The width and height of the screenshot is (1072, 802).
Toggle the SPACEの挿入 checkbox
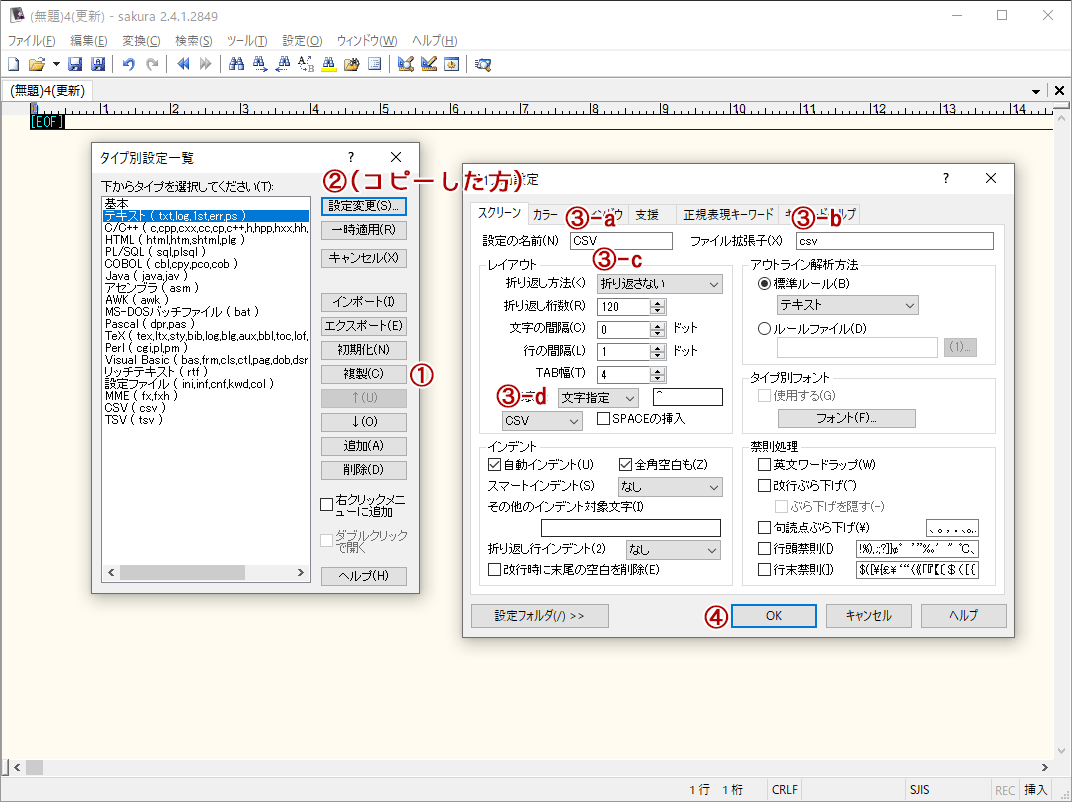(x=603, y=419)
